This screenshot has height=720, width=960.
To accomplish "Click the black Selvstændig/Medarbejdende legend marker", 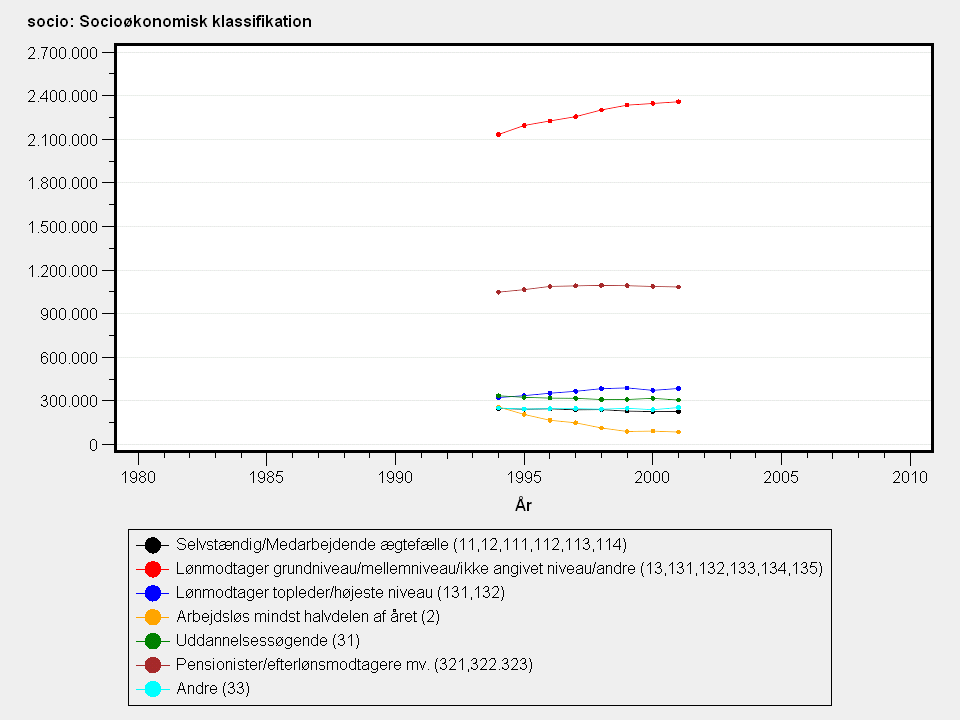I will [152, 545].
